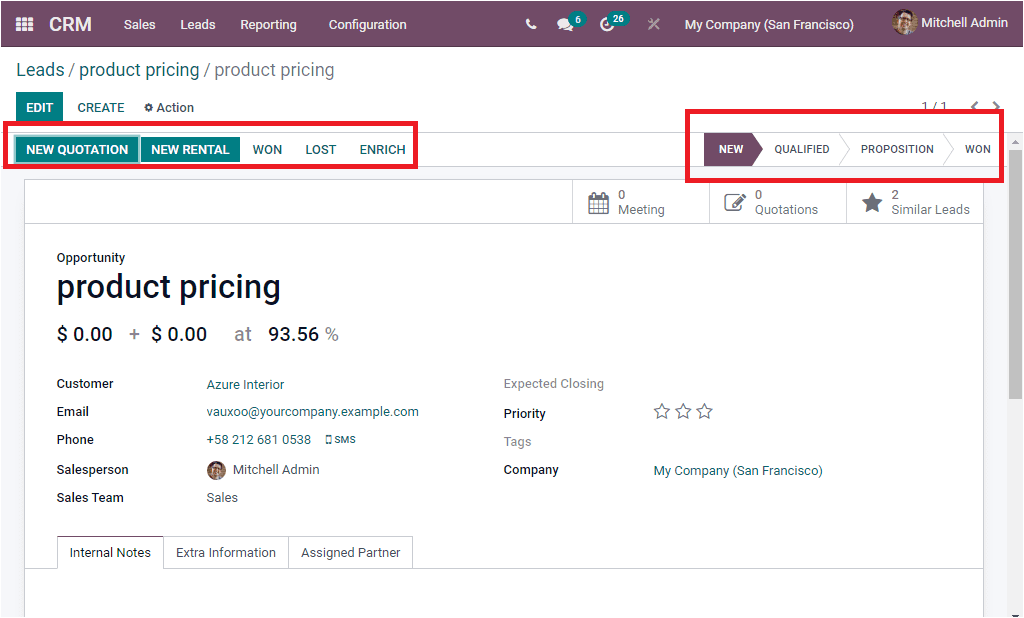View Similar Leads via the star button
This screenshot has height=618, width=1024.
(914, 203)
